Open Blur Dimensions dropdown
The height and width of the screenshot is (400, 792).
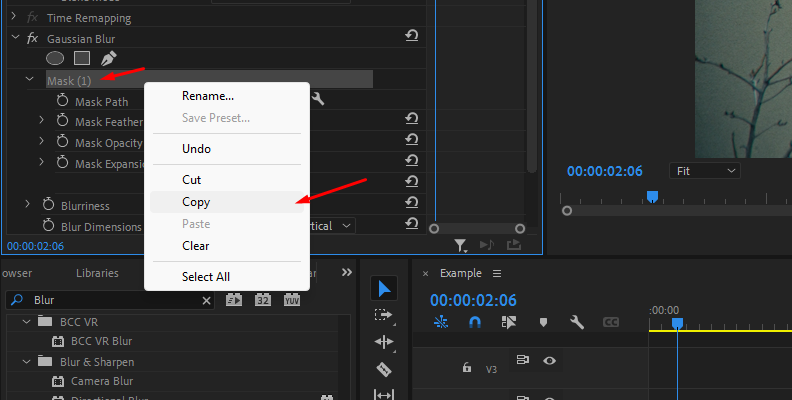330,226
